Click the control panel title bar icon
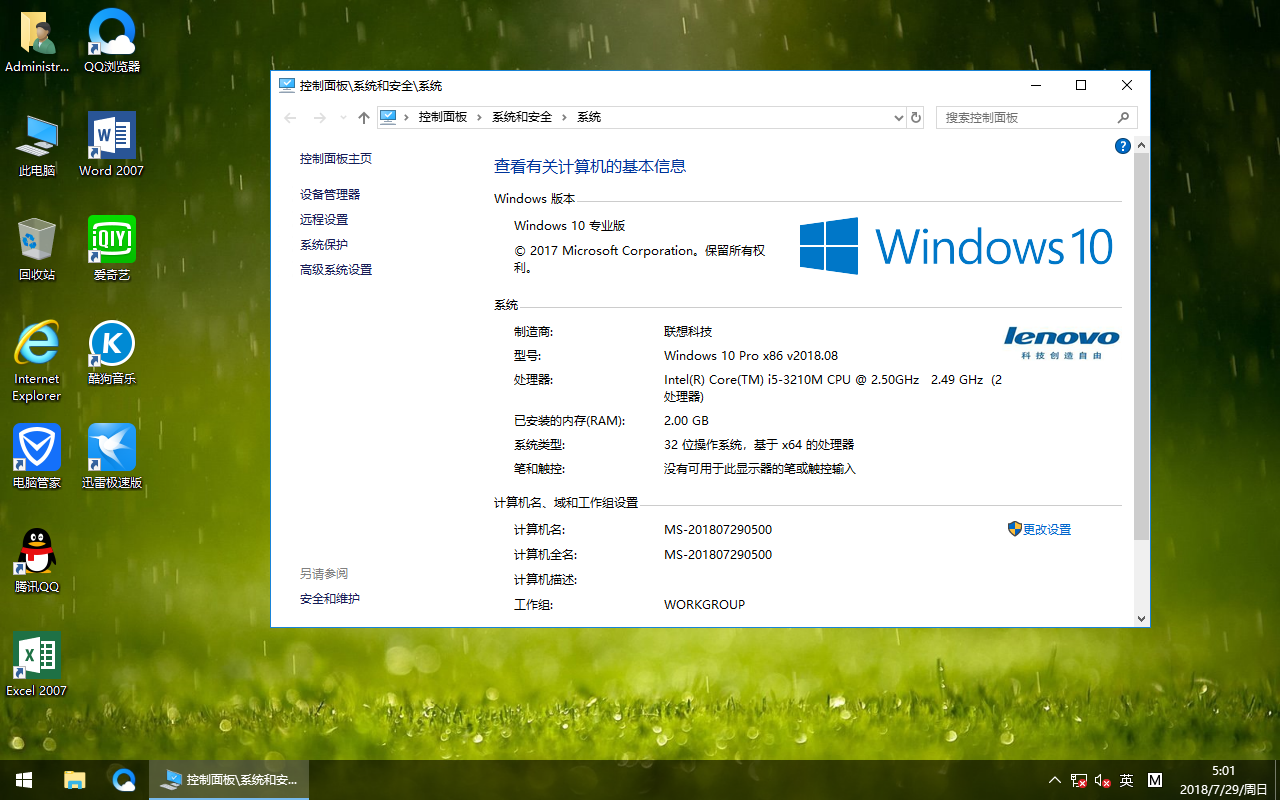 [x=287, y=86]
